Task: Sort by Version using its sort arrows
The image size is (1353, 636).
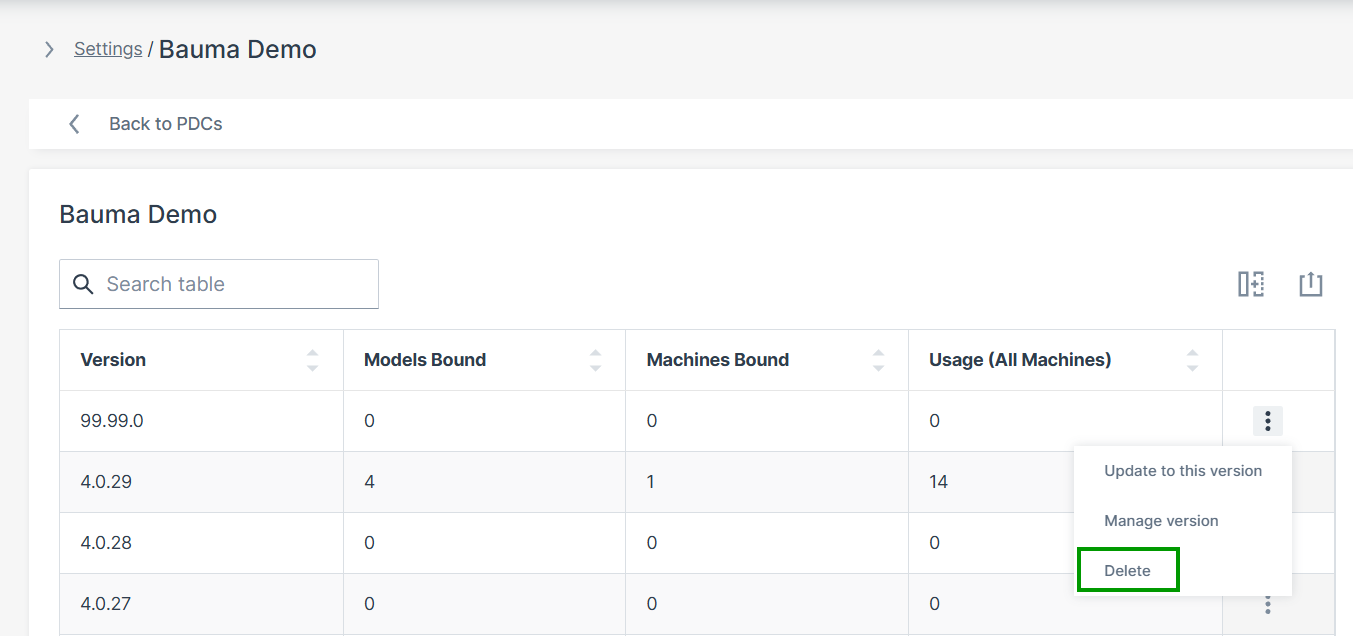Action: tap(312, 360)
